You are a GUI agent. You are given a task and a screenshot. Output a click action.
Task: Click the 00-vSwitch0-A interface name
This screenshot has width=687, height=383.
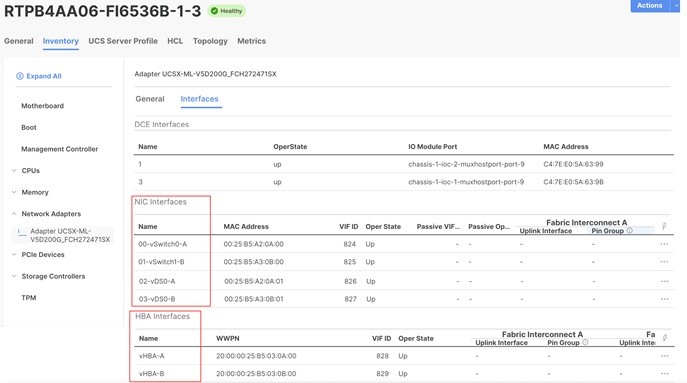162,244
